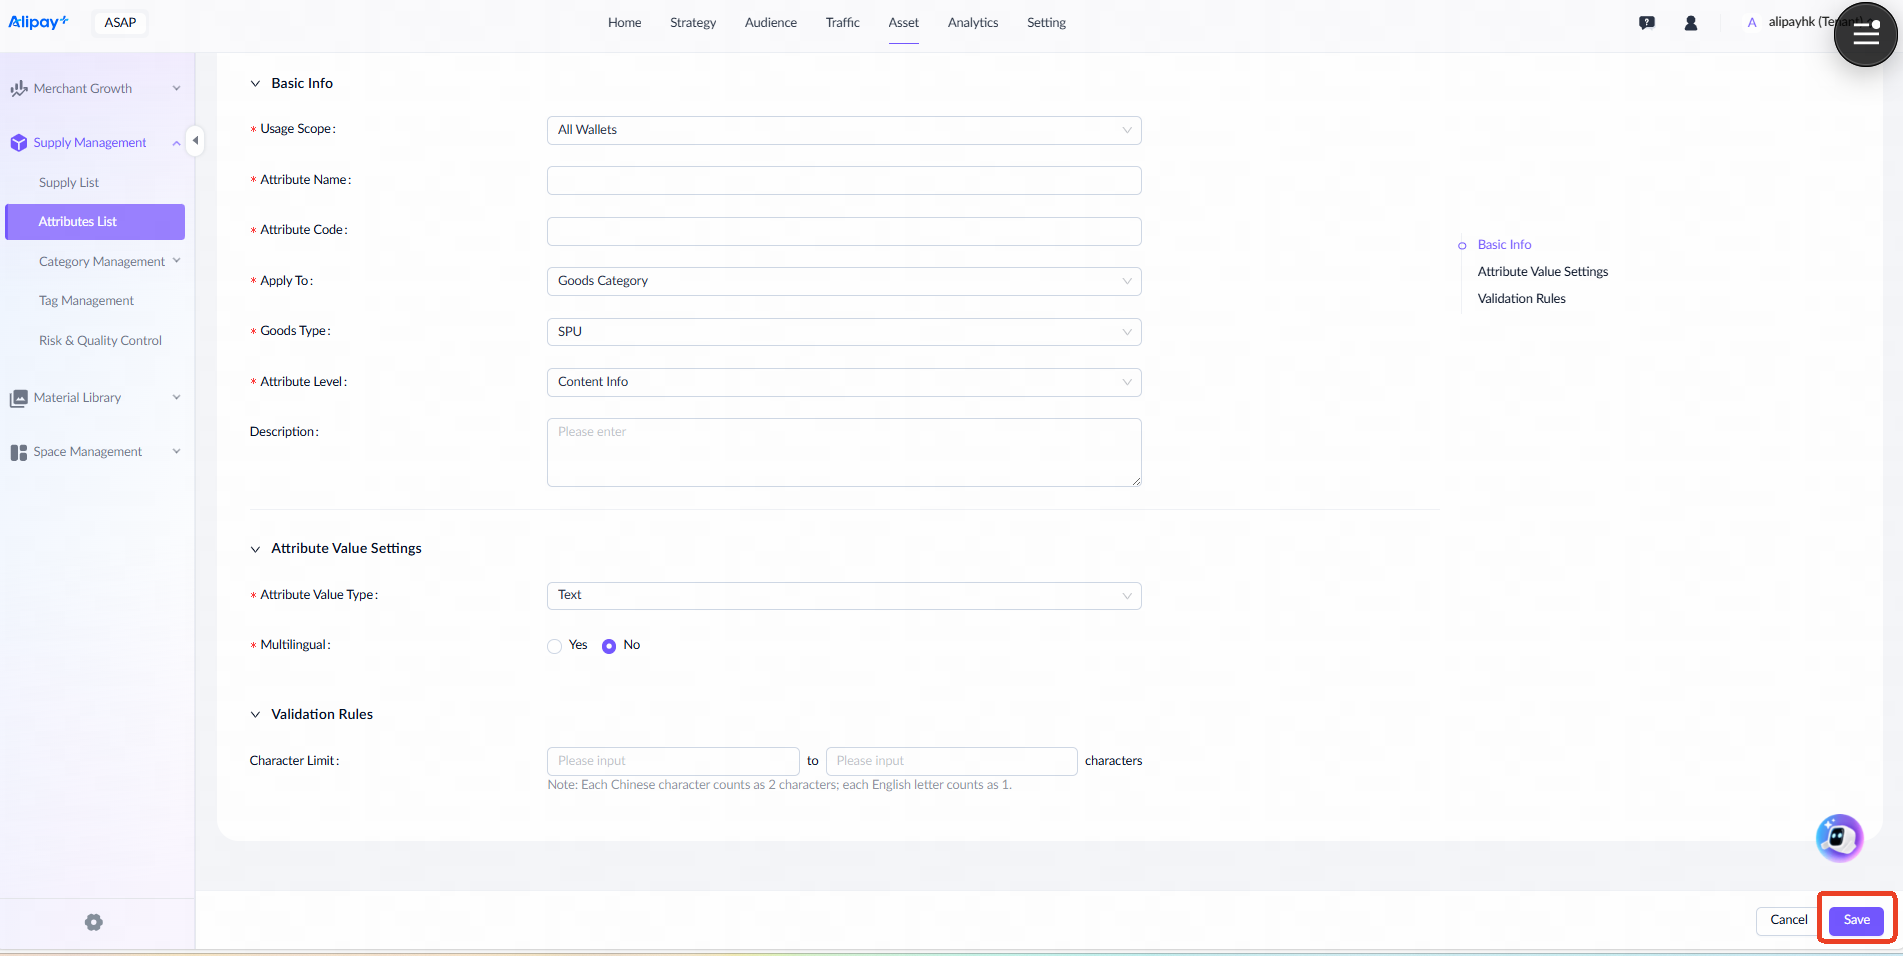Screen dimensions: 1903x956
Task: Switch to the Analytics tab
Action: pos(972,23)
